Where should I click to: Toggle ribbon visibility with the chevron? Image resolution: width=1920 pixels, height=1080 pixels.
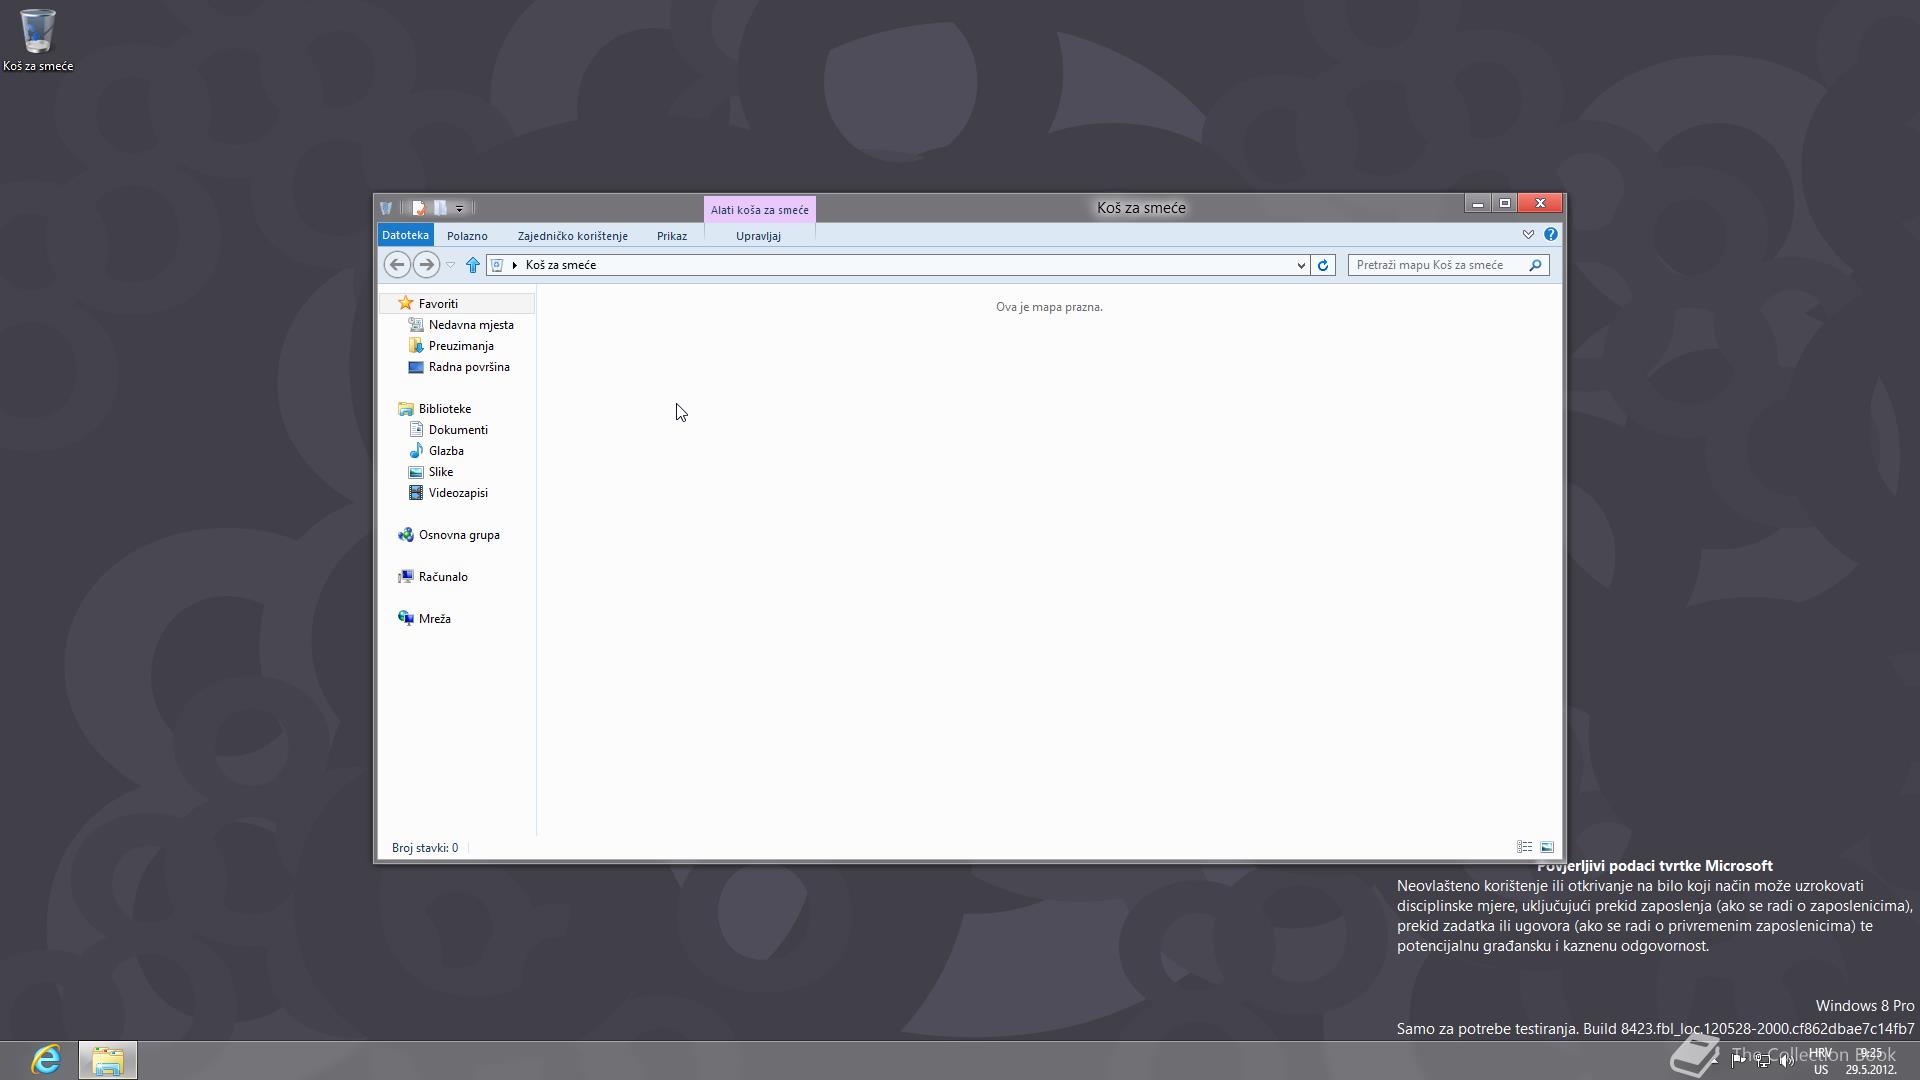pyautogui.click(x=1527, y=234)
